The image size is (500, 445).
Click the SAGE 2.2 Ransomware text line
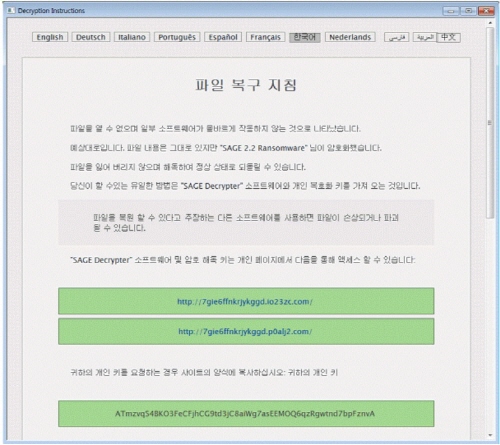click(x=226, y=148)
